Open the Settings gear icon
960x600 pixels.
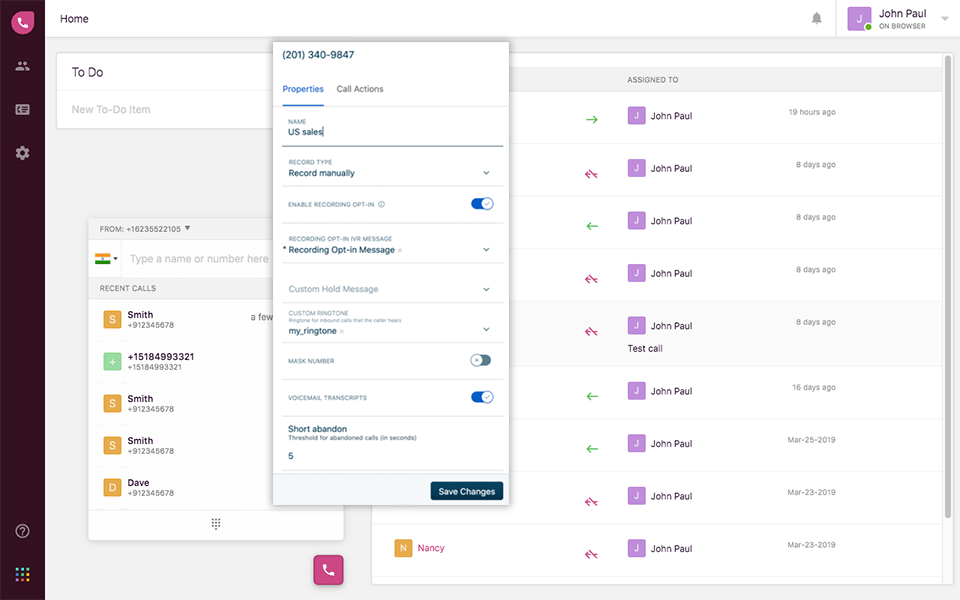[22, 153]
